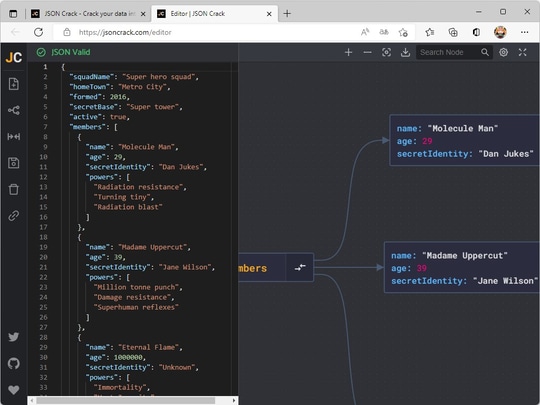
Task: Reload the page with the refresh button
Action: (x=39, y=32)
